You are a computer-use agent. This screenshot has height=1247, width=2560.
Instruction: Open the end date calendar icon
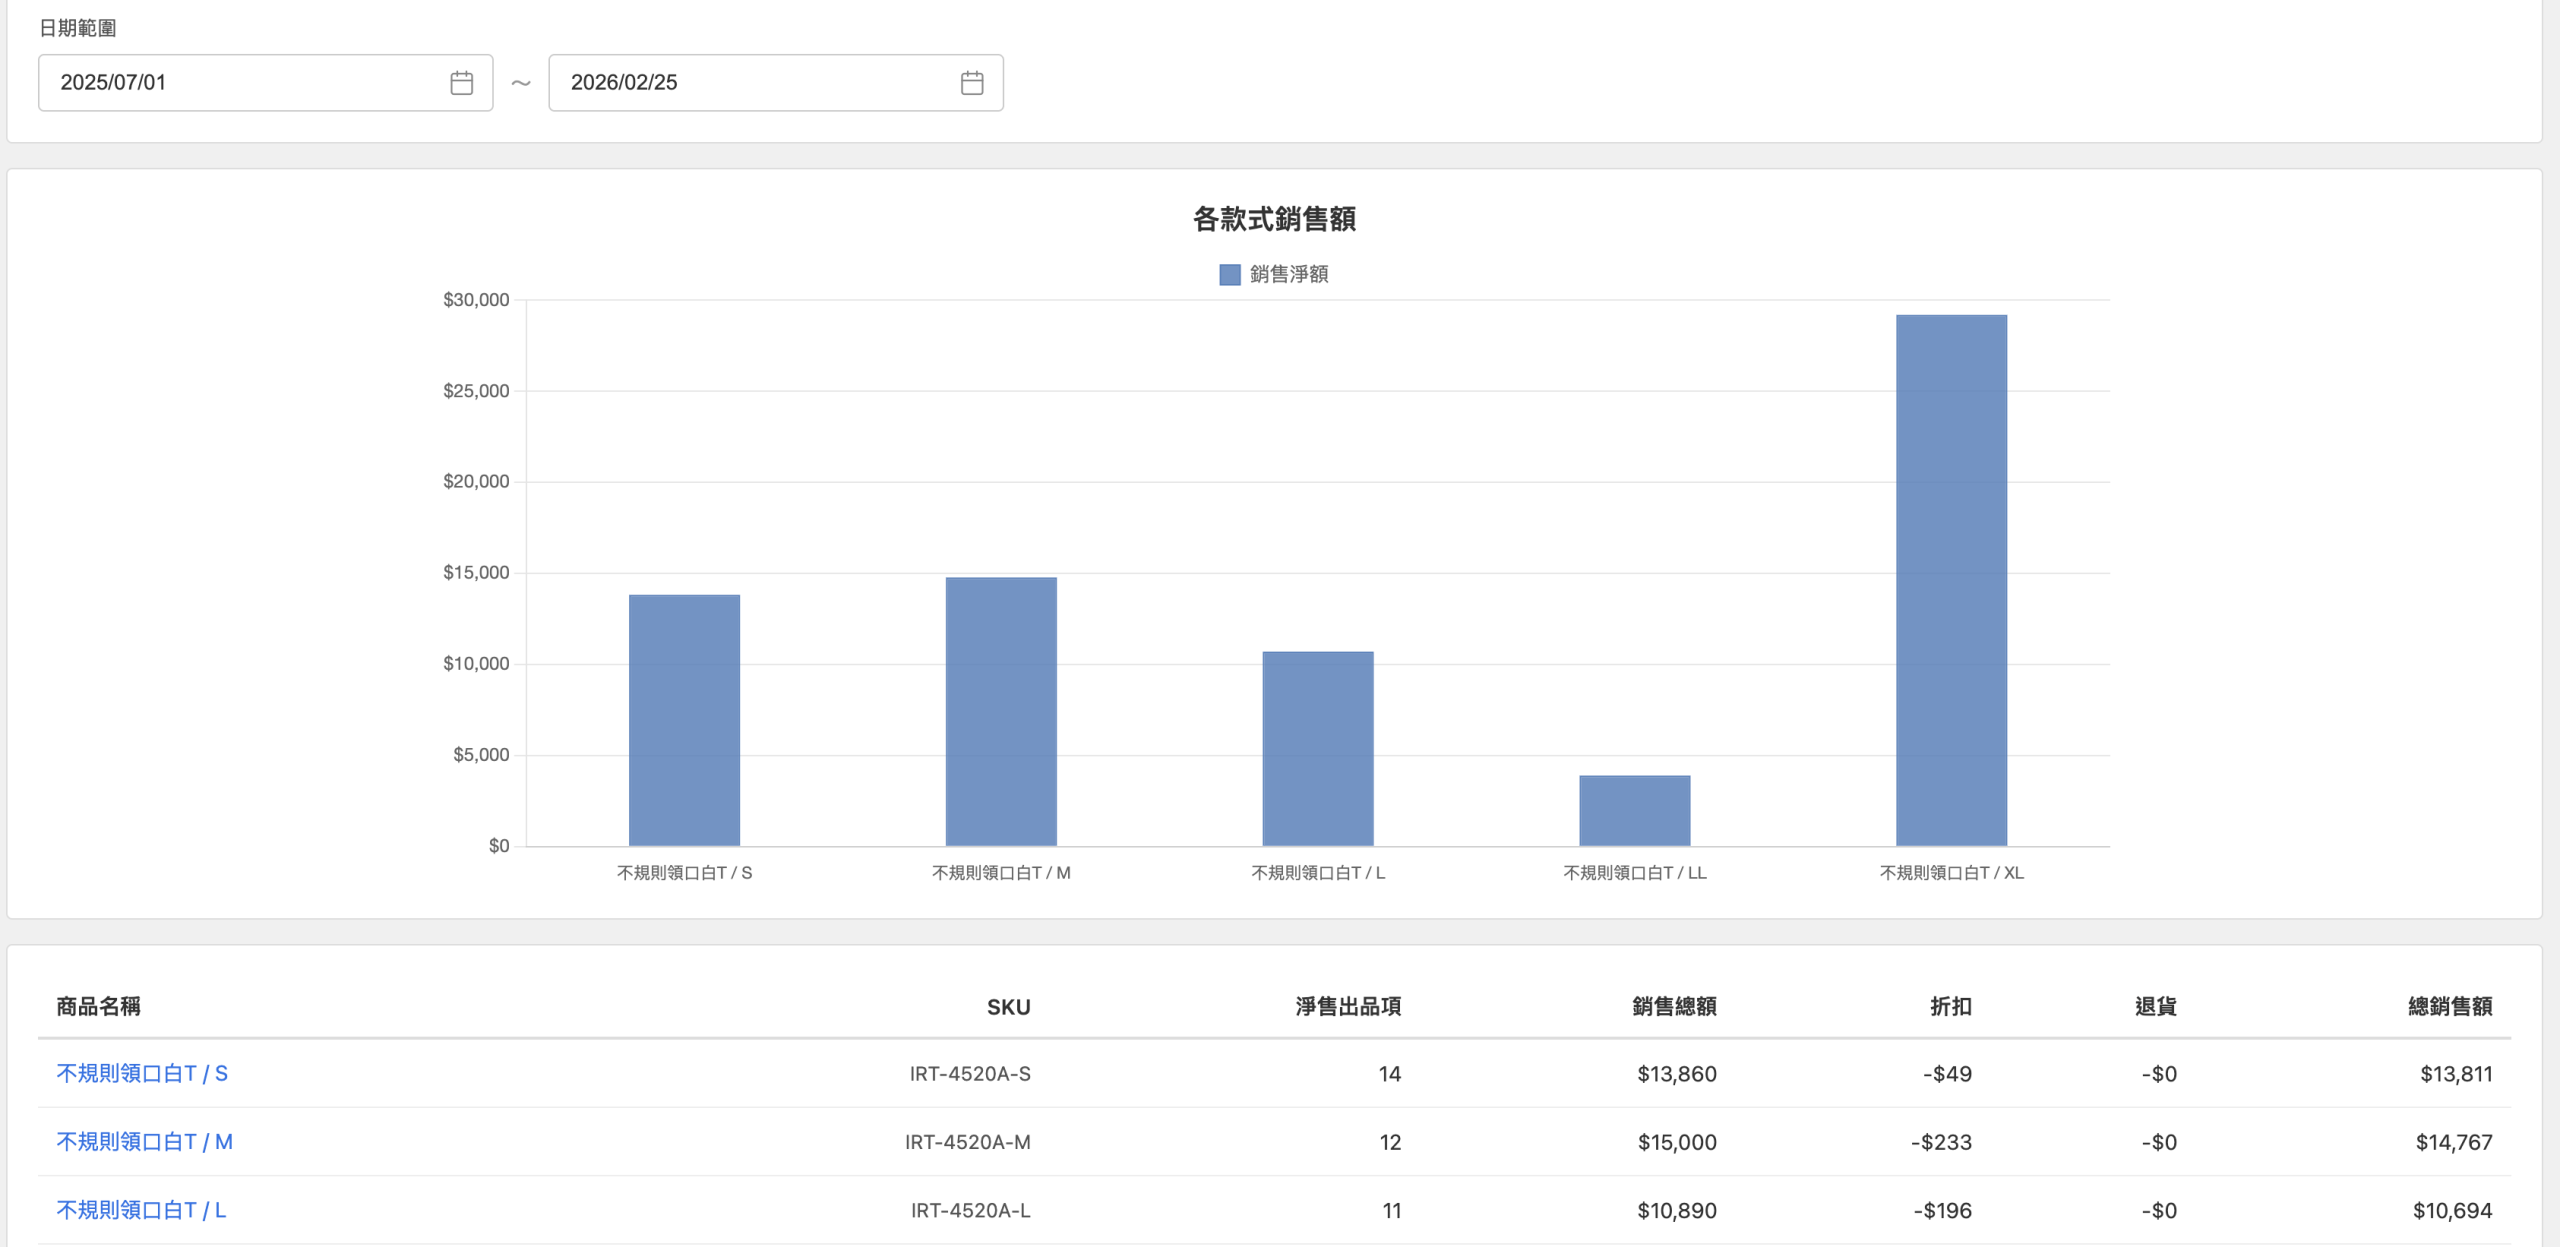pos(971,83)
